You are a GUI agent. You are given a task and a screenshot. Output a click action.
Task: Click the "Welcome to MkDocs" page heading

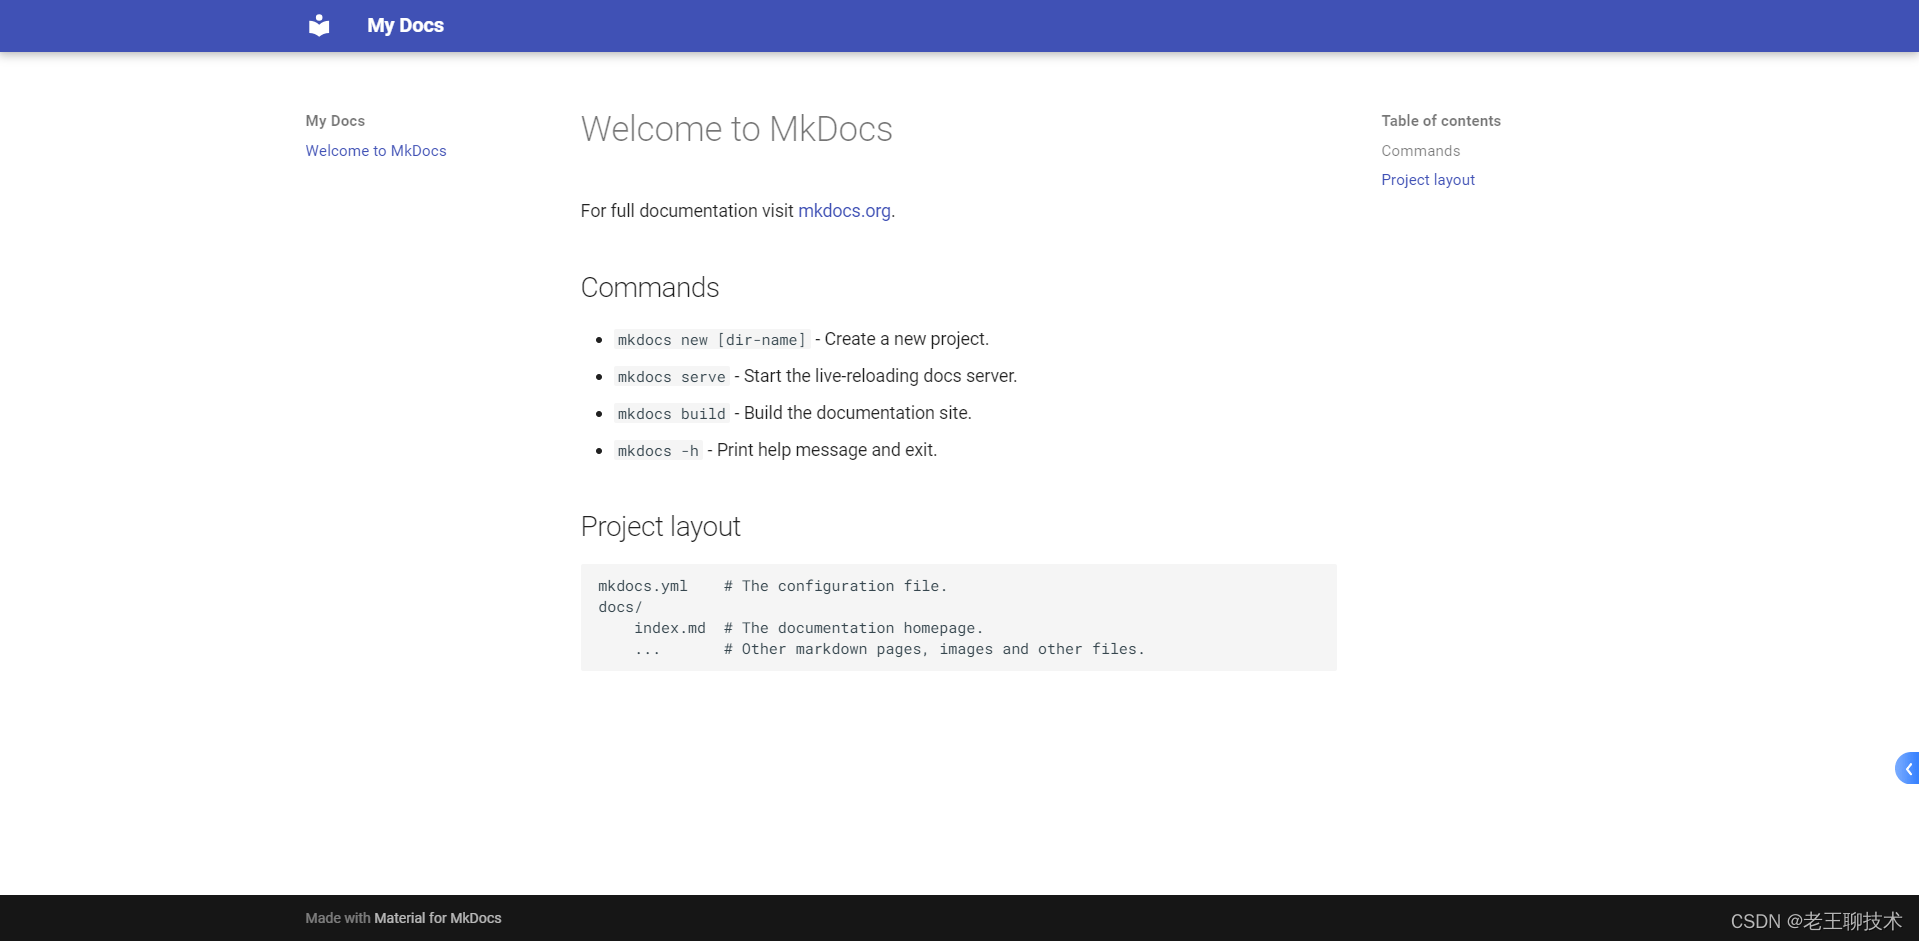[736, 129]
